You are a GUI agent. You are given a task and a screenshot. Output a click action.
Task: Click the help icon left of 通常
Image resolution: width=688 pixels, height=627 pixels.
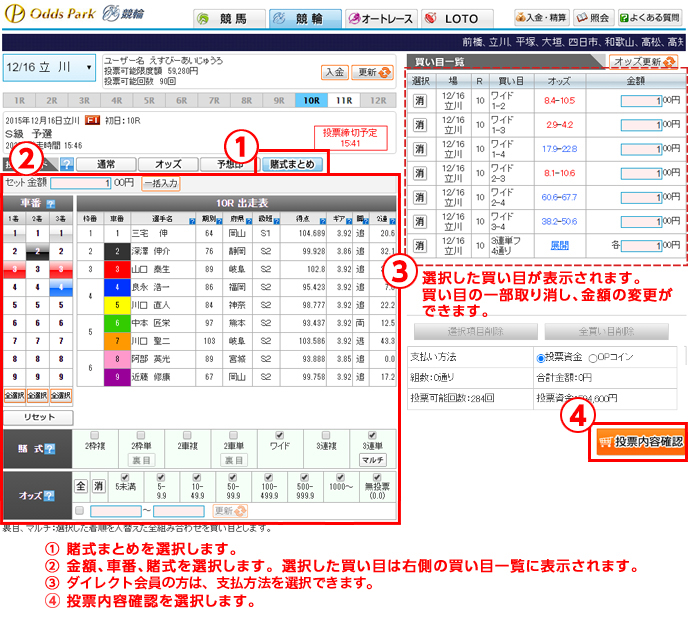point(67,165)
